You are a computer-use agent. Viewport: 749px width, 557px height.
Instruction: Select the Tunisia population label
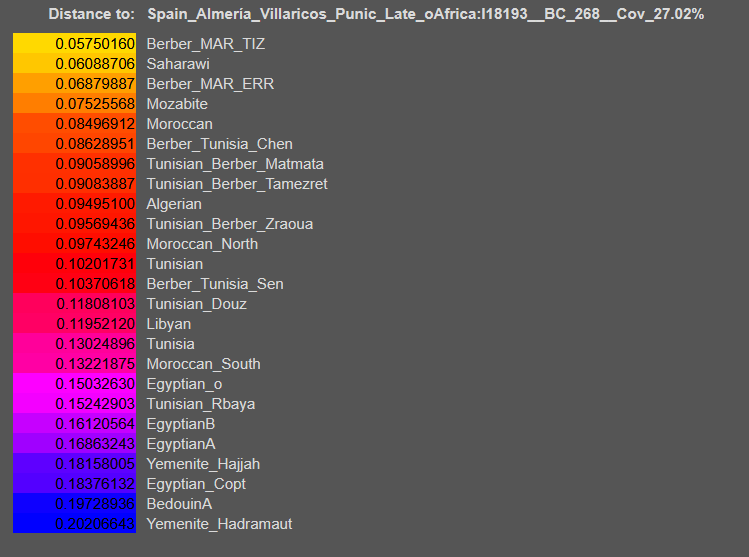pos(171,344)
